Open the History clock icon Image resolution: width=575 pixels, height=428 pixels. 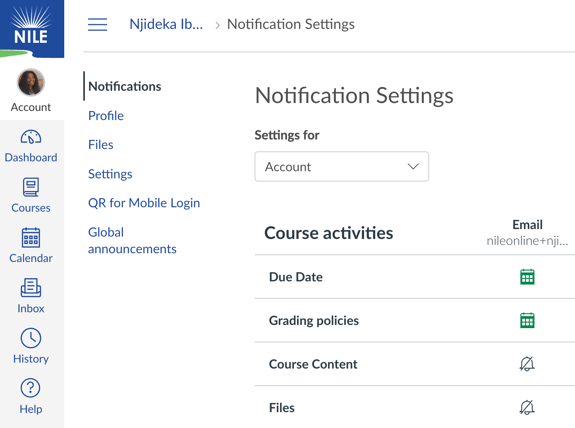point(31,338)
